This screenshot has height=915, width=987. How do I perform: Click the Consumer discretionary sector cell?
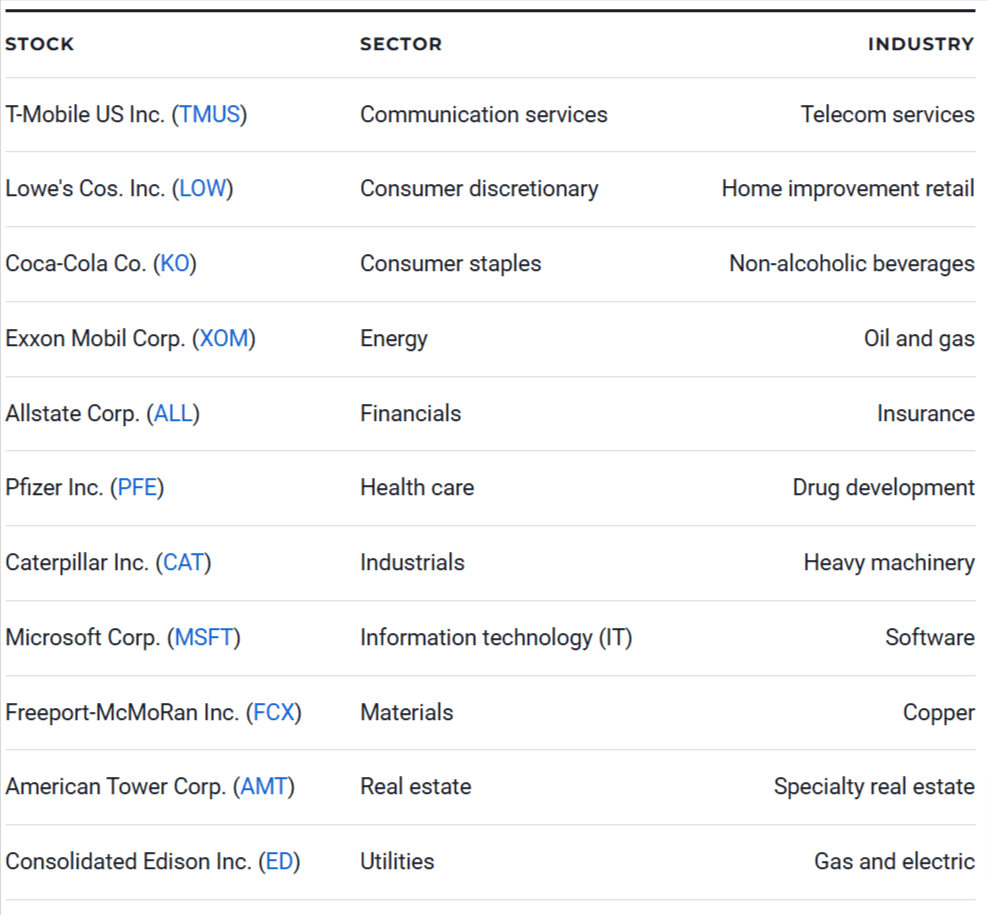click(479, 189)
